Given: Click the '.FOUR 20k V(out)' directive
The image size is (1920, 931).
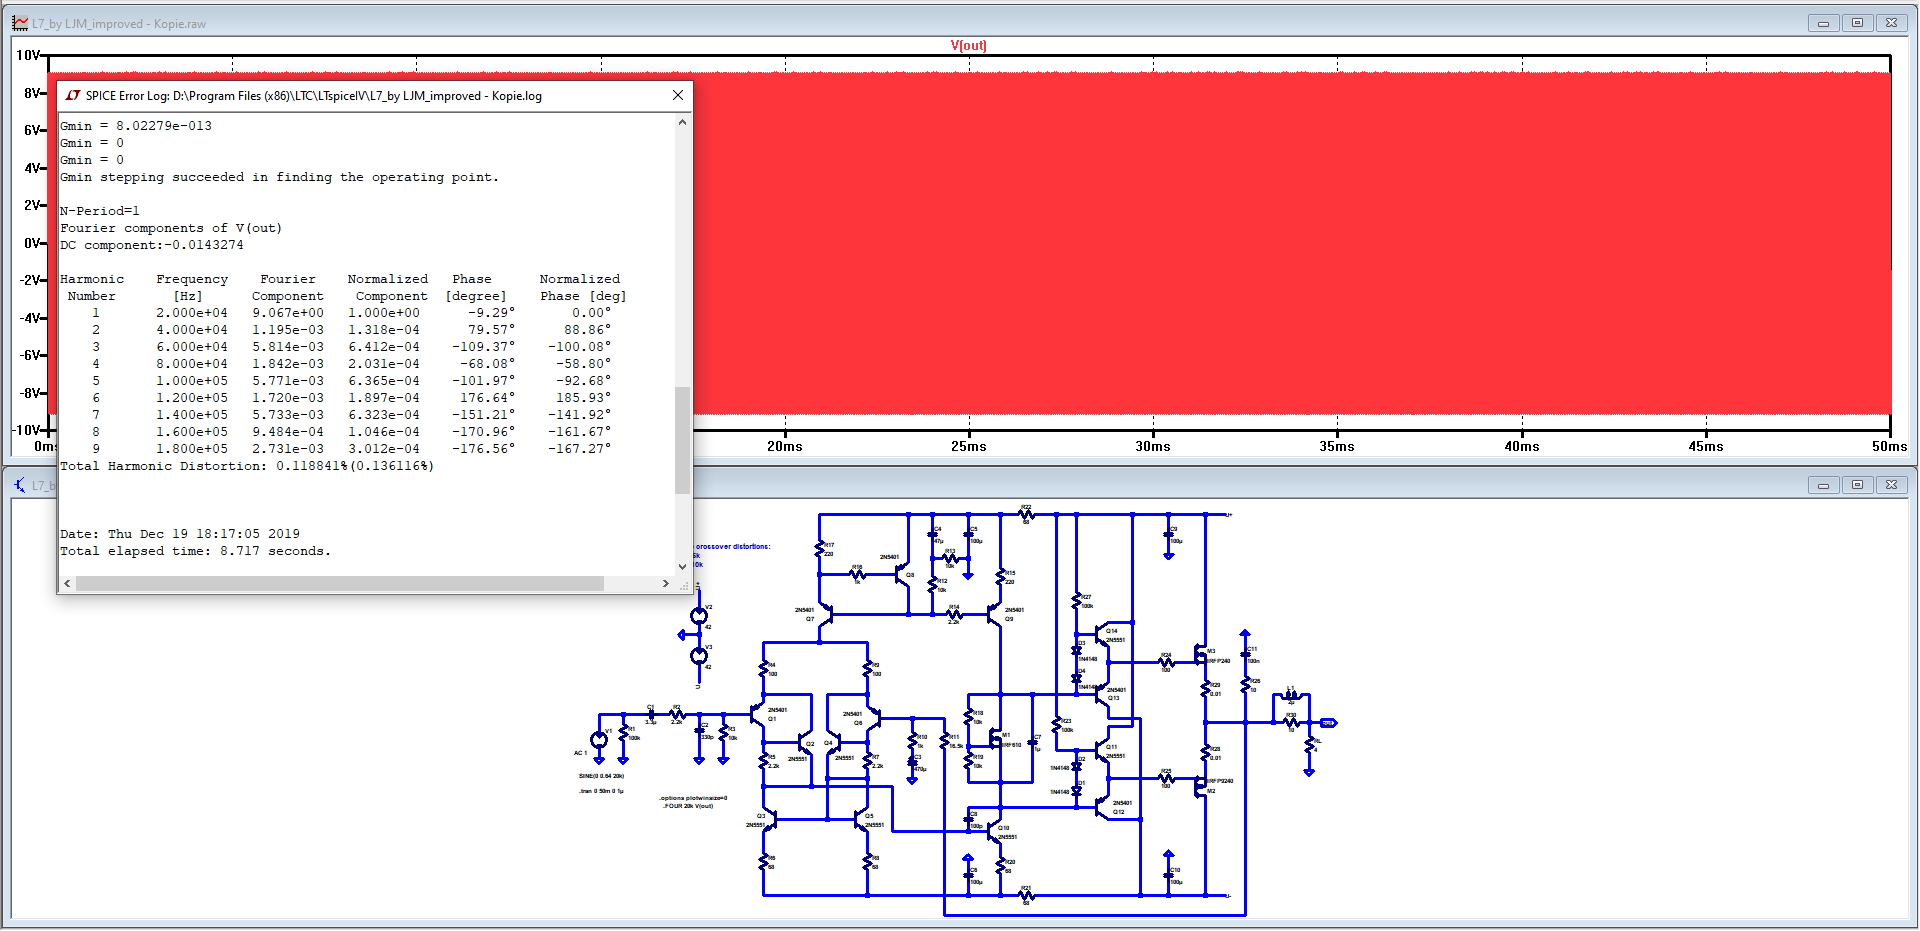Looking at the screenshot, I should 688,806.
